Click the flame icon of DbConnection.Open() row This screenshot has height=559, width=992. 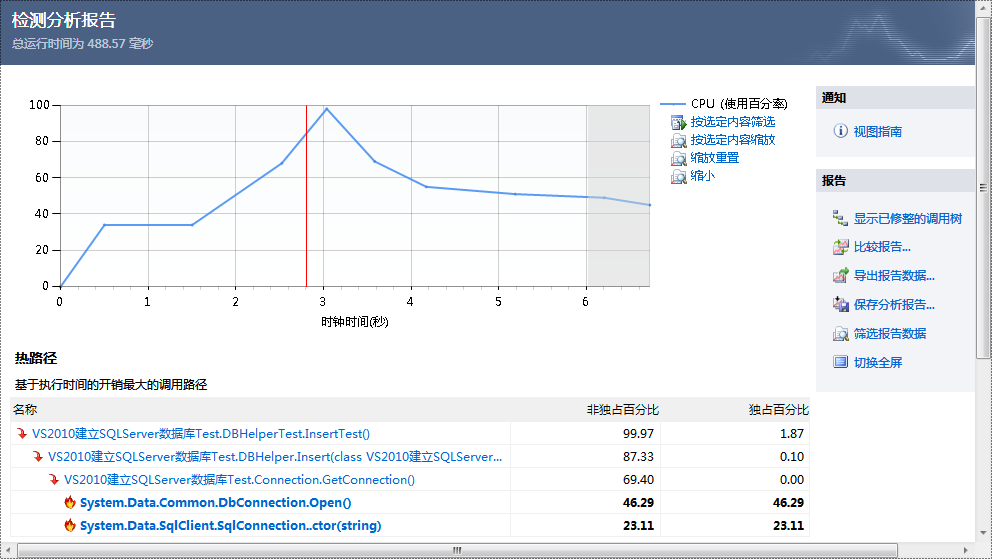(x=70, y=502)
